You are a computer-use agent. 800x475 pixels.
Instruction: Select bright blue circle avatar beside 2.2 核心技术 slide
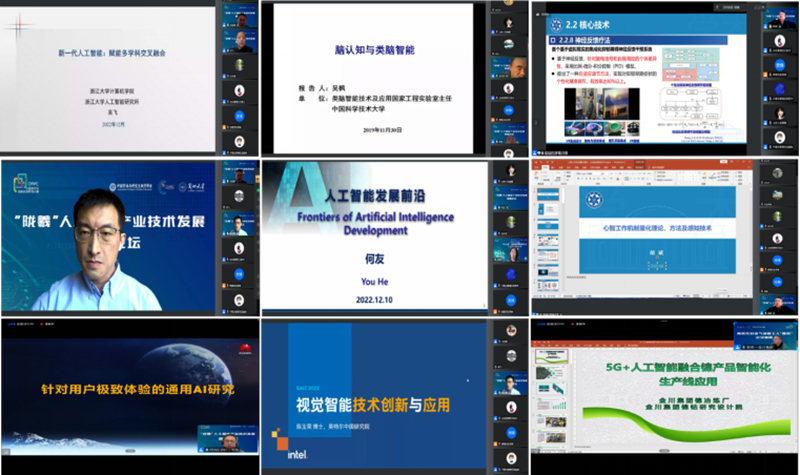point(780,65)
